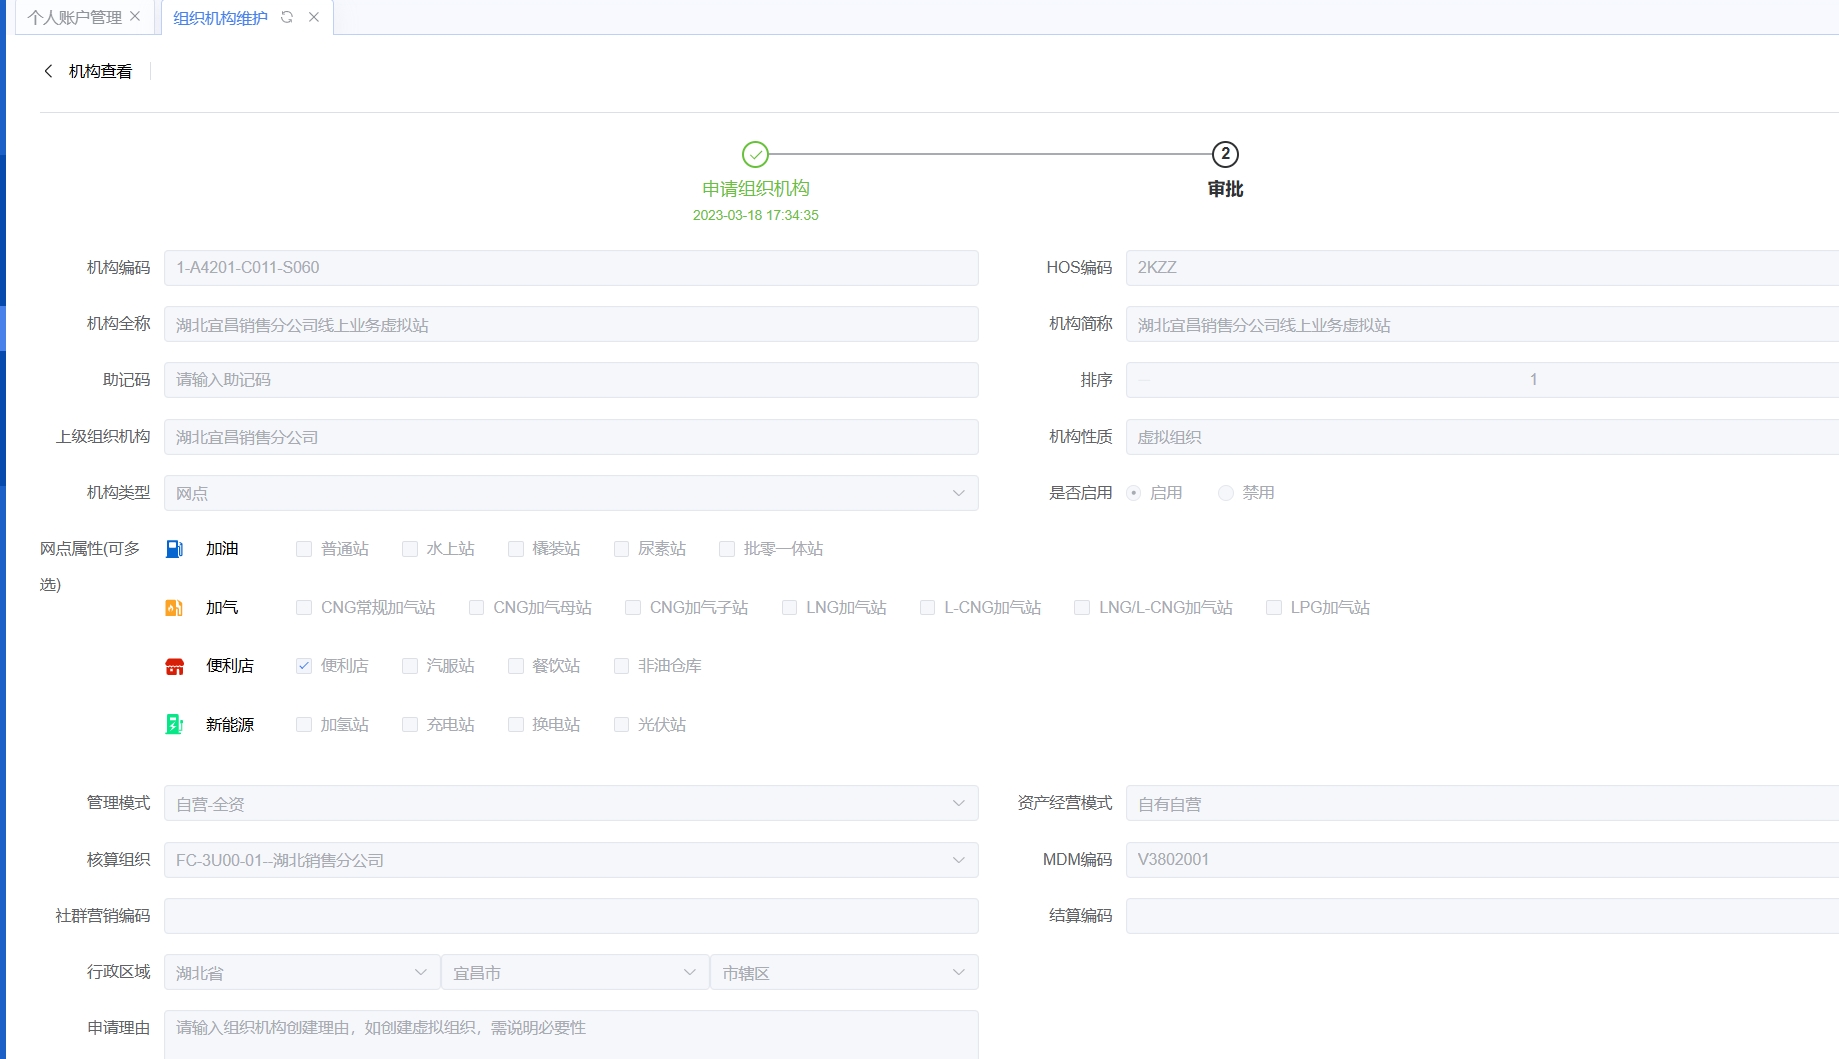Click the 助记码 input field
This screenshot has height=1059, width=1839.
570,380
